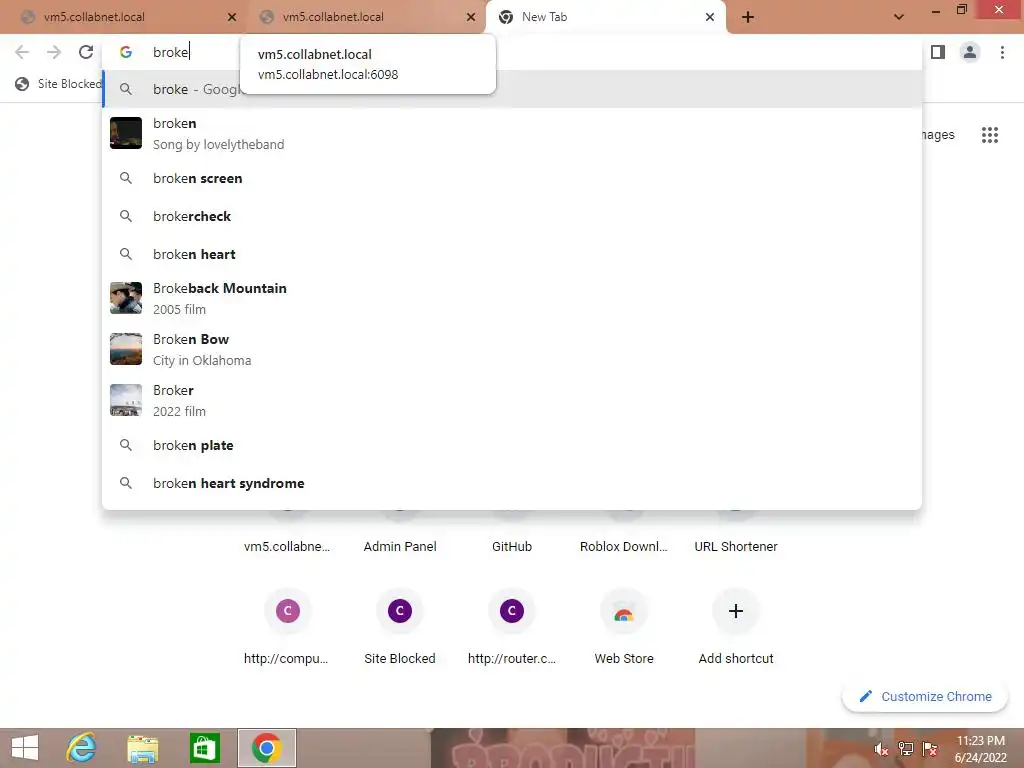
Task: Click Customize Chrome button
Action: point(925,696)
